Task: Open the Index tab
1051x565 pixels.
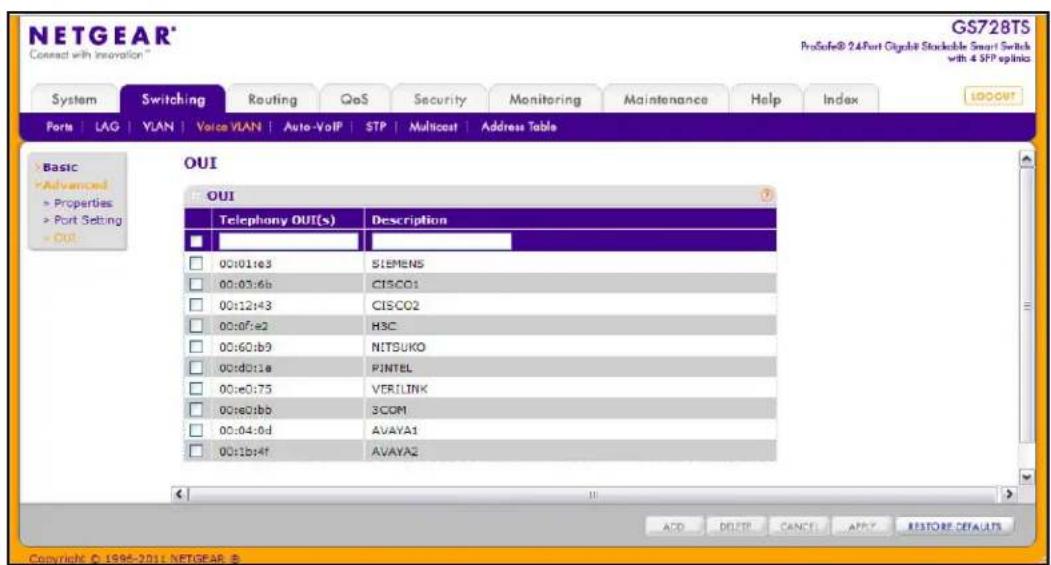Action: click(841, 99)
